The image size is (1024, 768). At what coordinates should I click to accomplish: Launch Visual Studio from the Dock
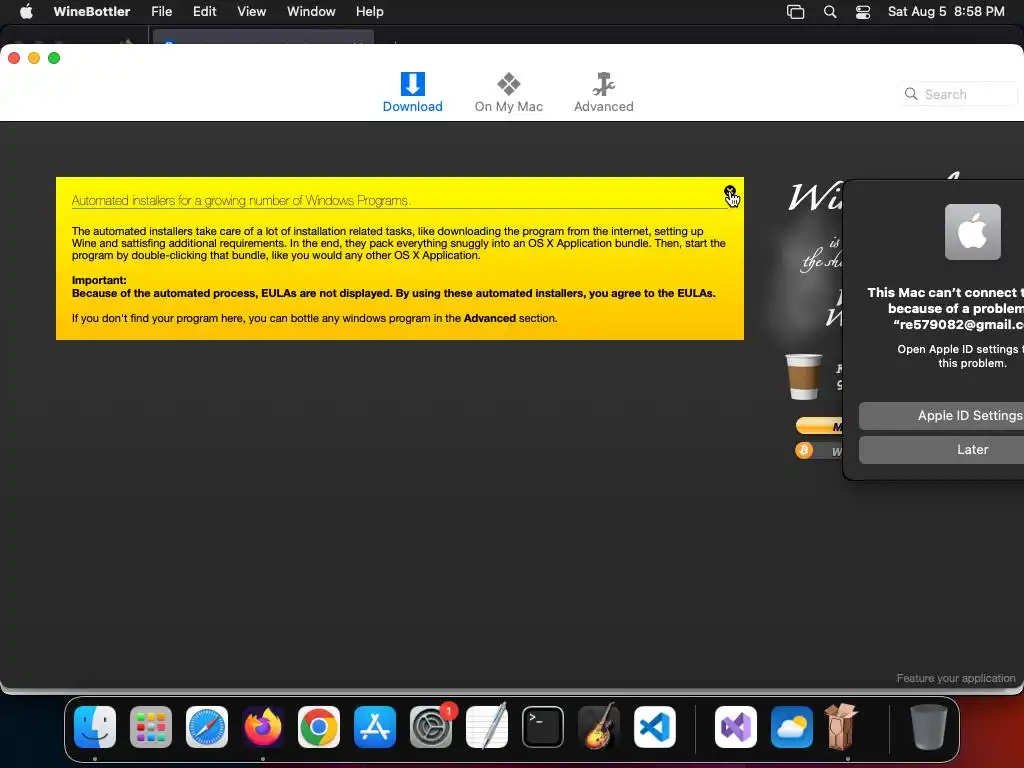tap(735, 726)
